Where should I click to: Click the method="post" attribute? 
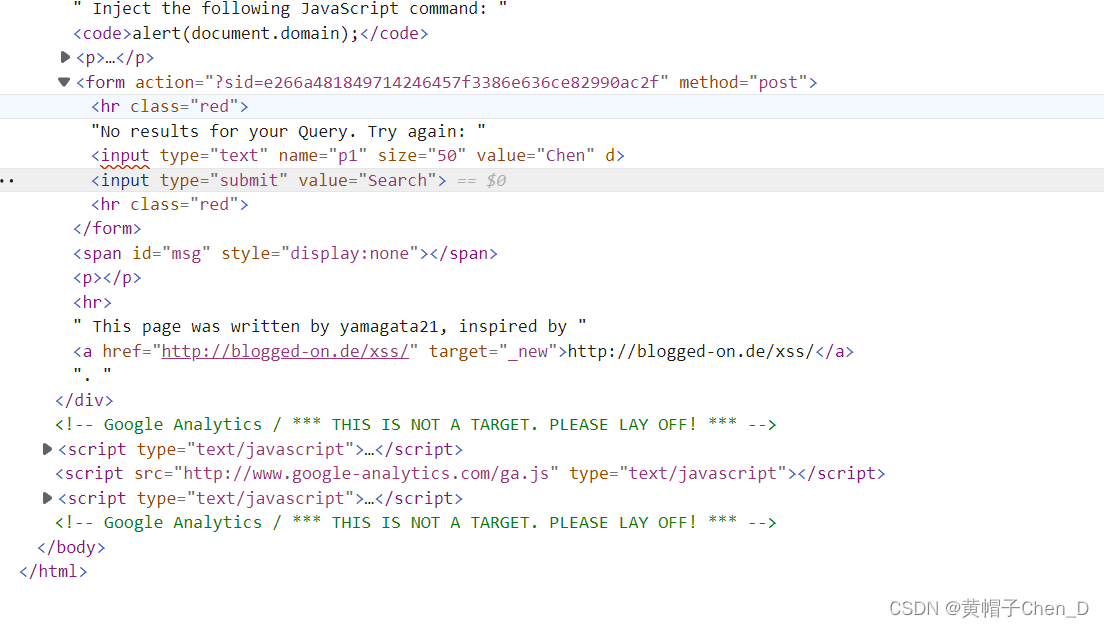744,82
